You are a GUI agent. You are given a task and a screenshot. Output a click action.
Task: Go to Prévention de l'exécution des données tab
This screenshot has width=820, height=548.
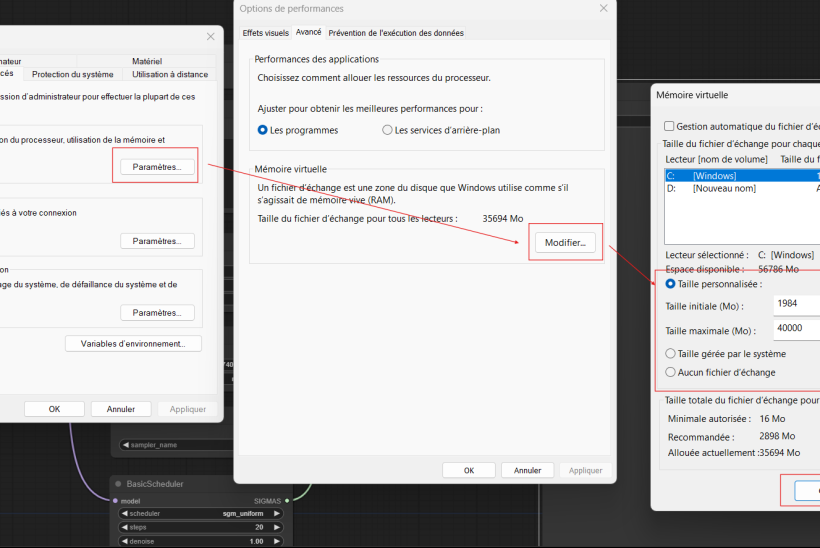coord(395,33)
